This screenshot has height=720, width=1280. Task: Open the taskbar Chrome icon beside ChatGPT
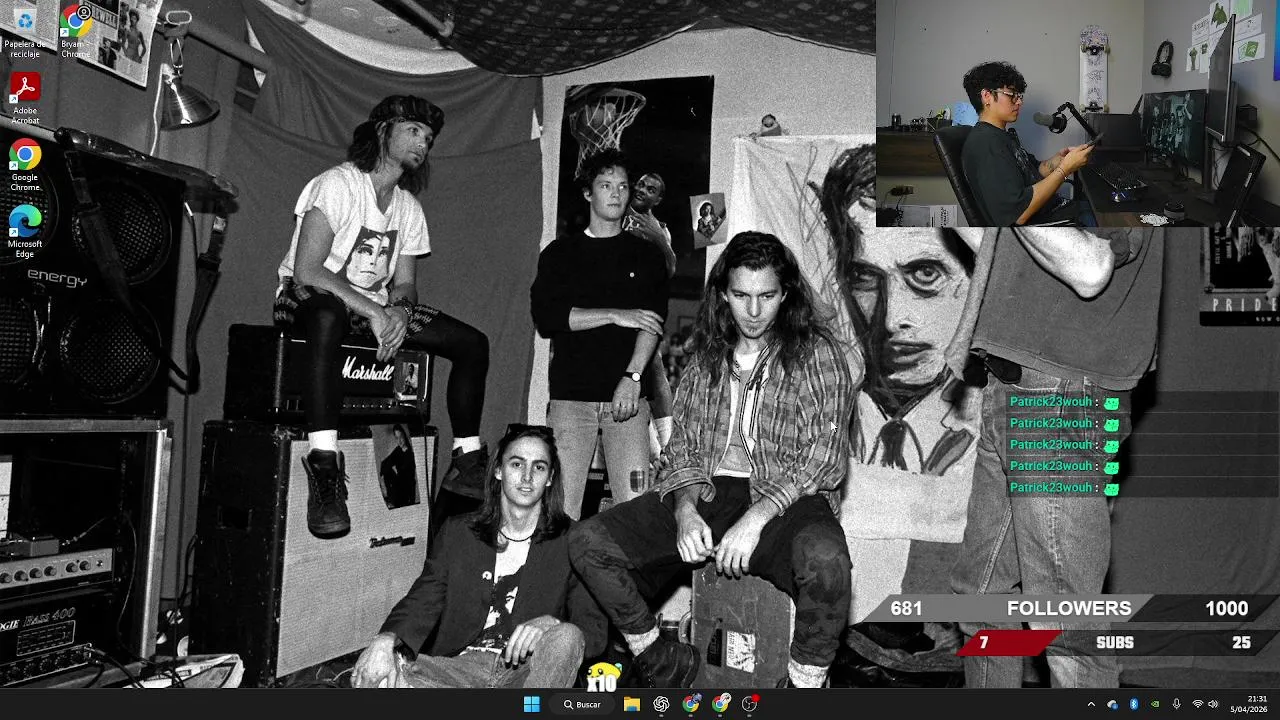point(691,704)
